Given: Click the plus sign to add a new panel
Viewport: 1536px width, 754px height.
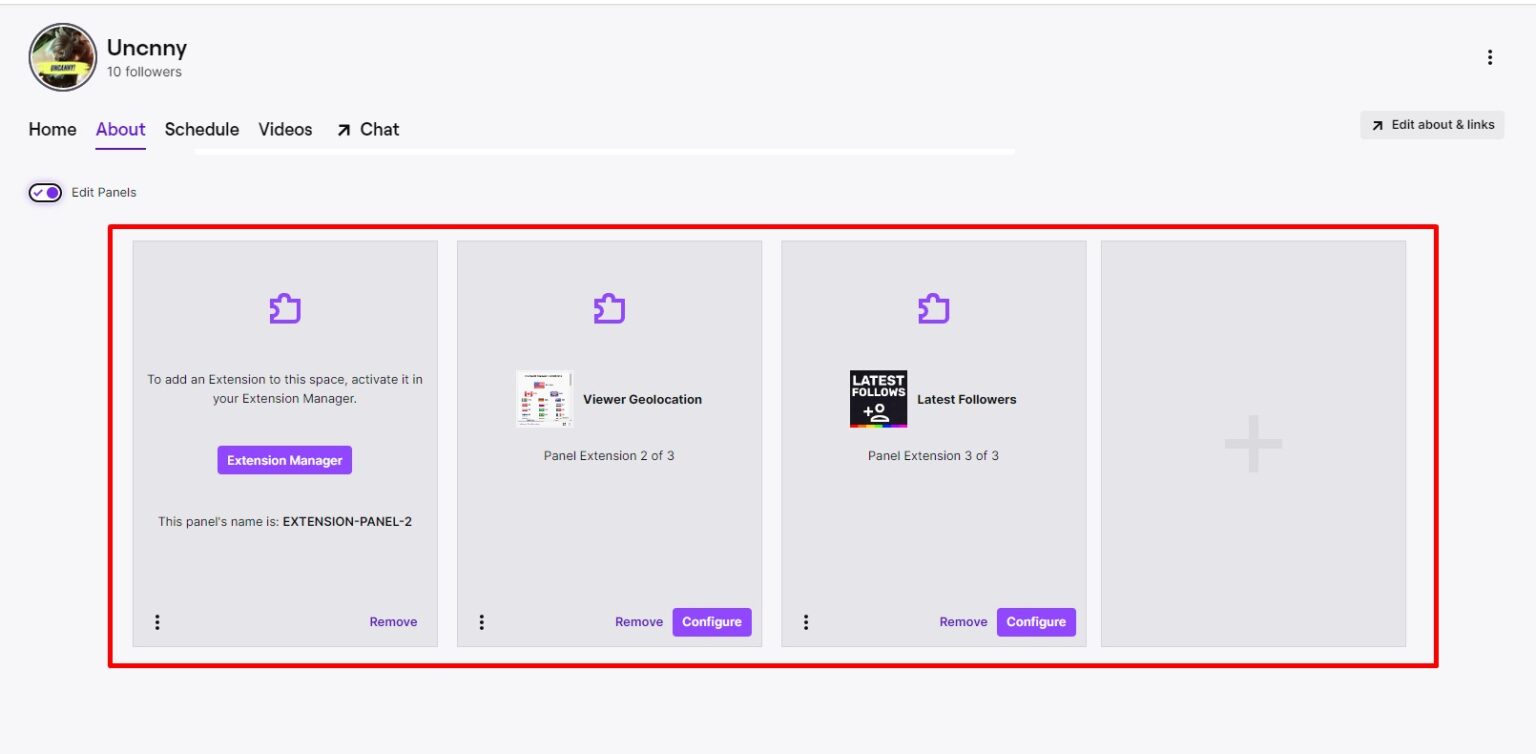Looking at the screenshot, I should pos(1252,446).
